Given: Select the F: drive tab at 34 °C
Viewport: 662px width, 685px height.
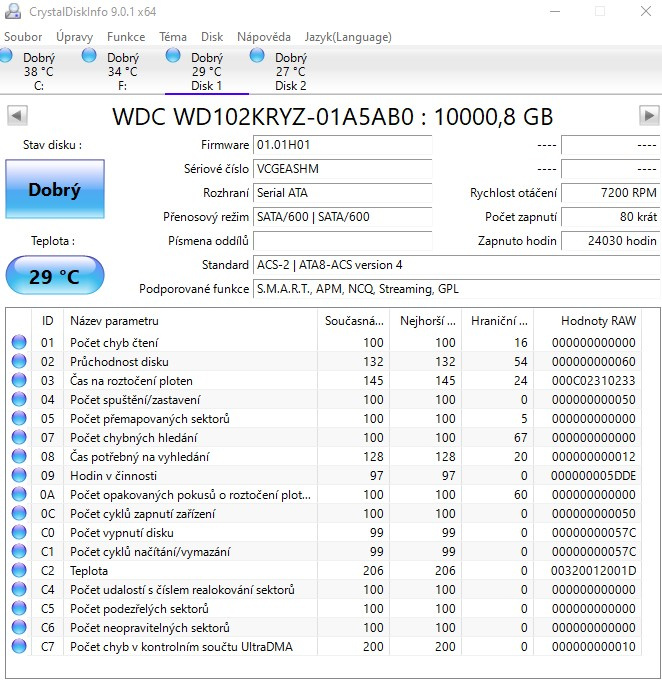Looking at the screenshot, I should coord(122,71).
